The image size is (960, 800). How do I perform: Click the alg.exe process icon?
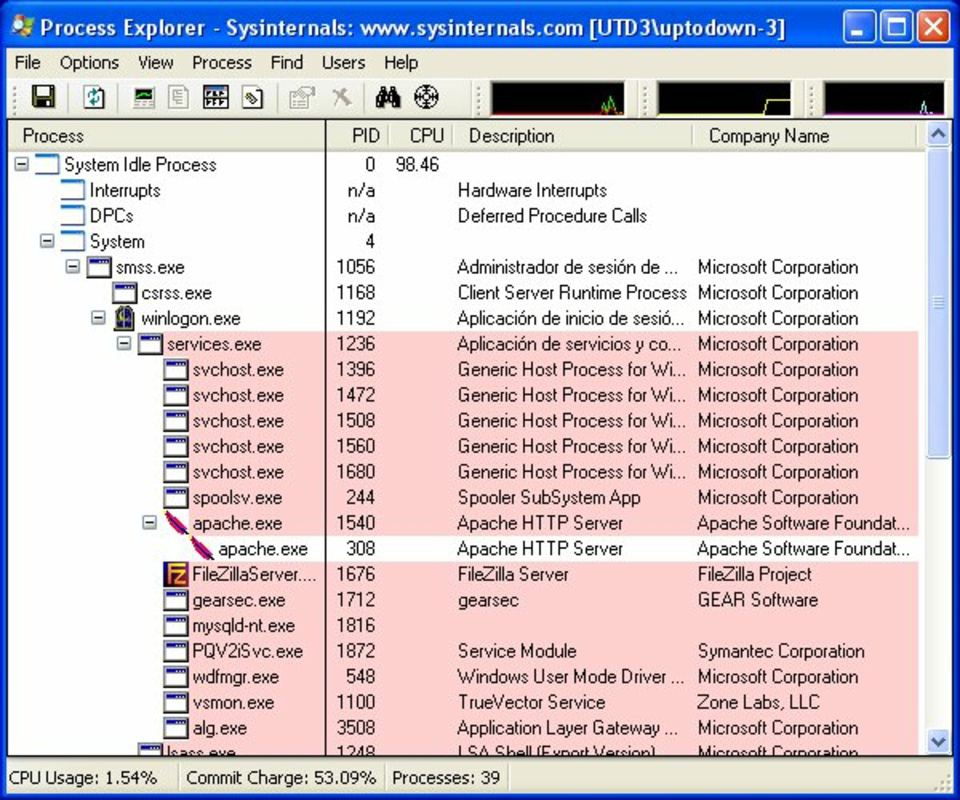tap(176, 728)
